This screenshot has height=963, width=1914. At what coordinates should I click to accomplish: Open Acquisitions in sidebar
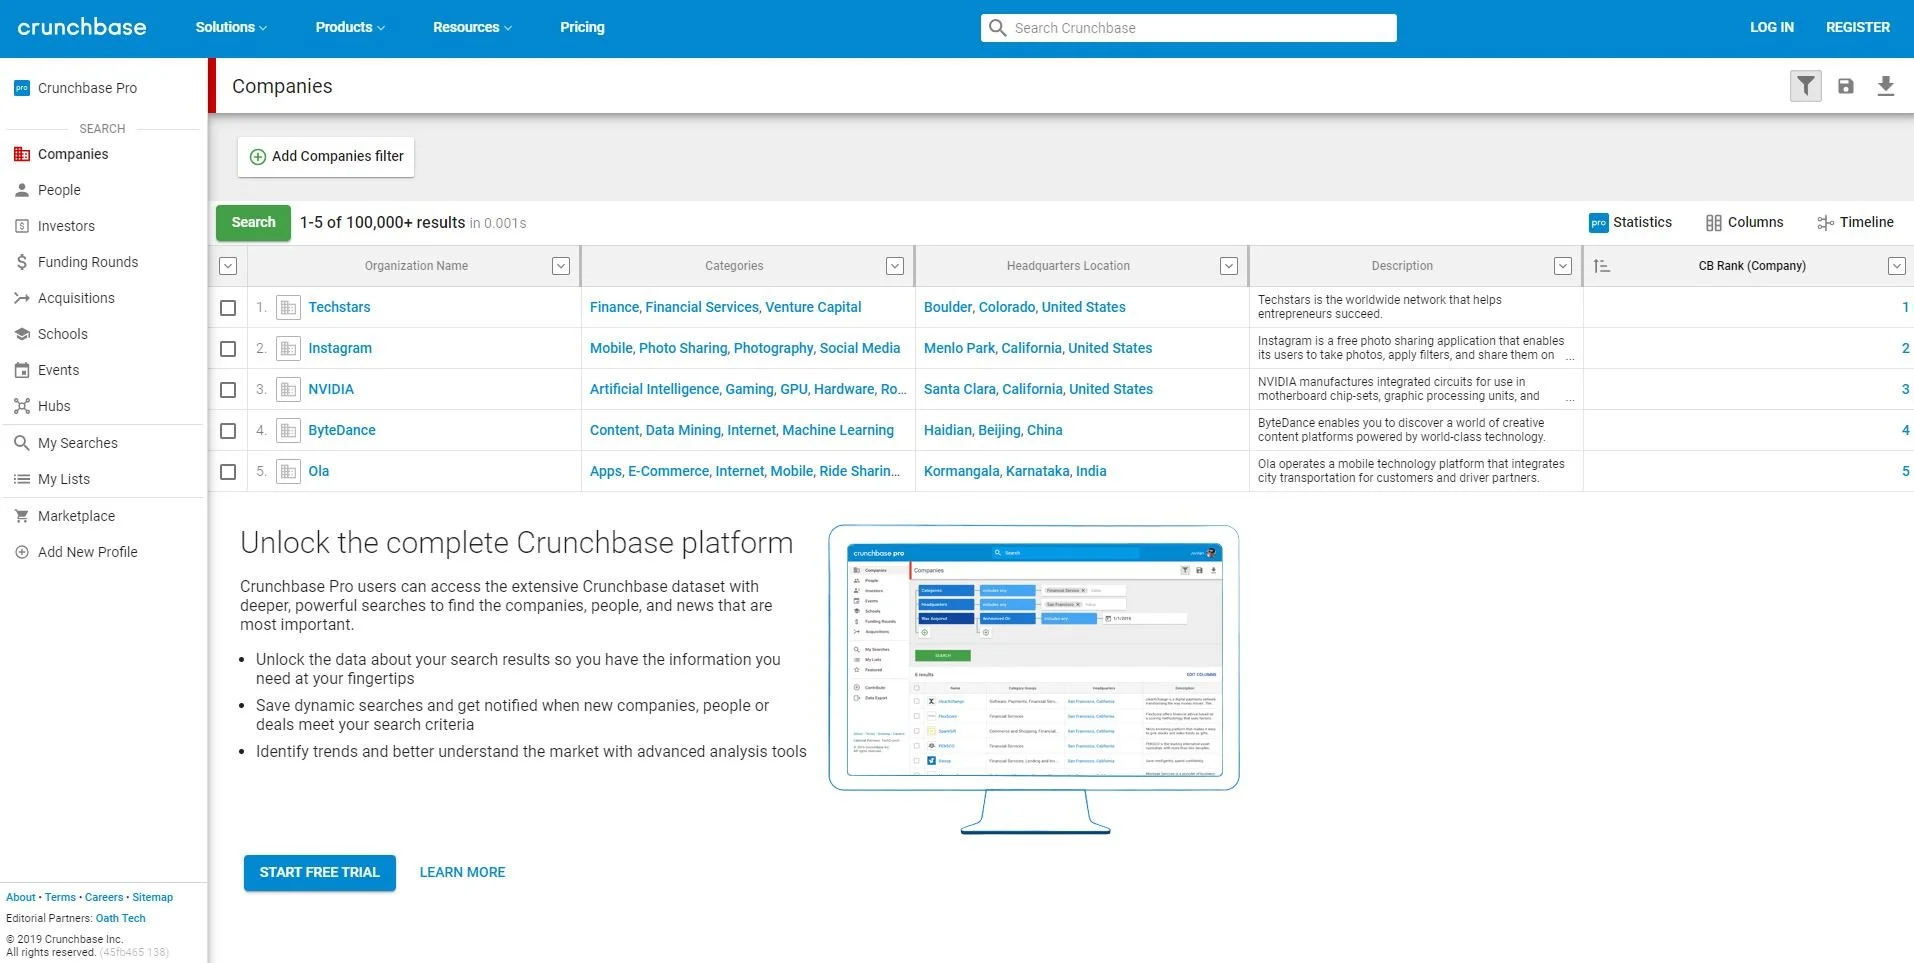[76, 298]
